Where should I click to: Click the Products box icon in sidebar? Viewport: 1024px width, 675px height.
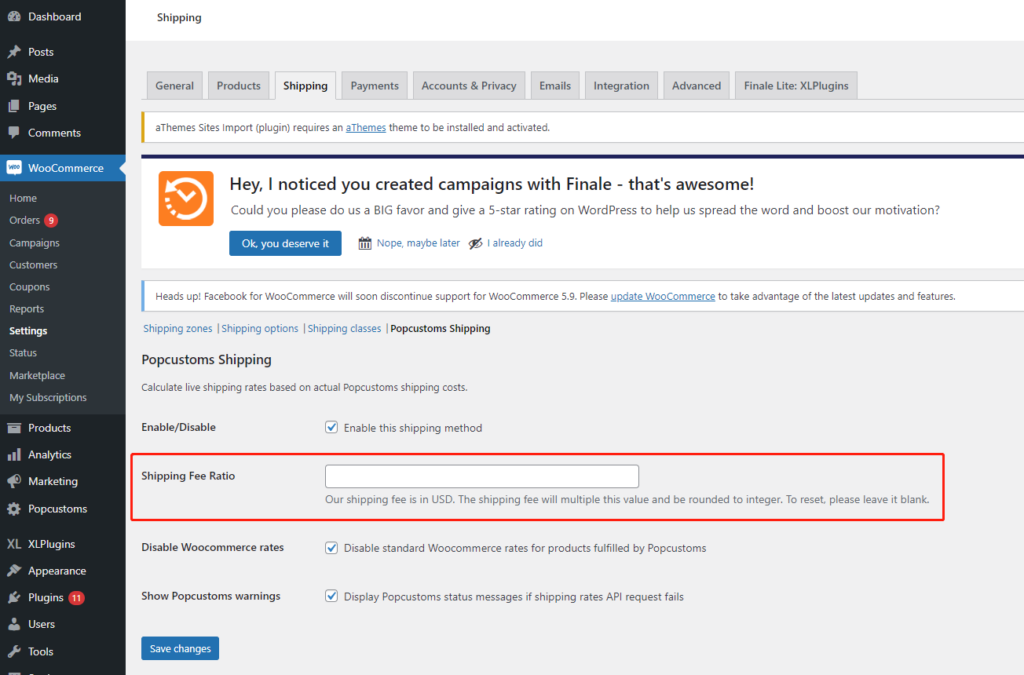tap(14, 428)
